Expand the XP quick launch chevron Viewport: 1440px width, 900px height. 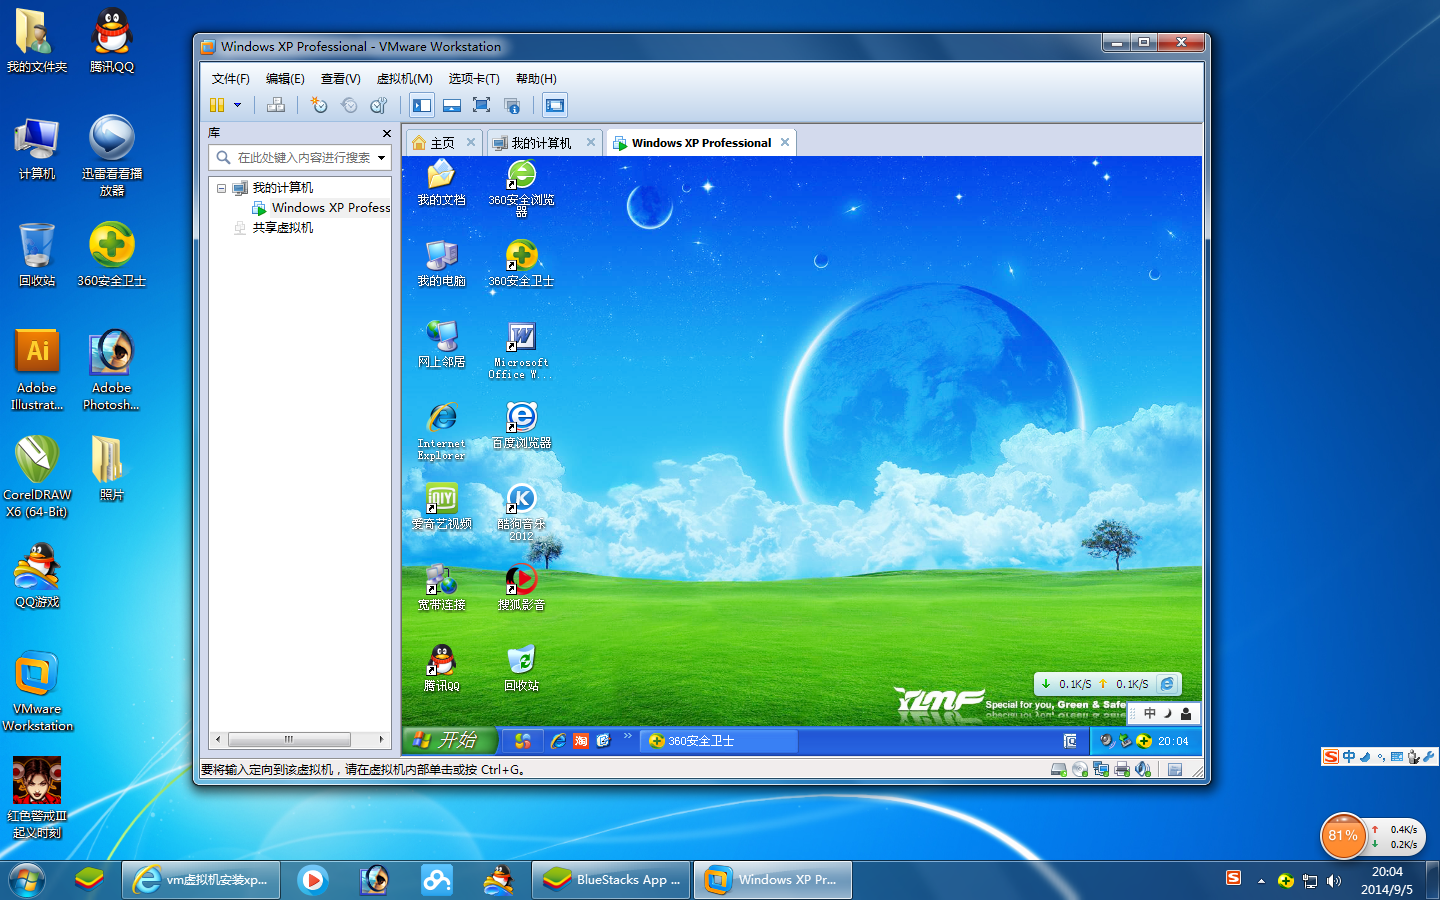tap(628, 737)
